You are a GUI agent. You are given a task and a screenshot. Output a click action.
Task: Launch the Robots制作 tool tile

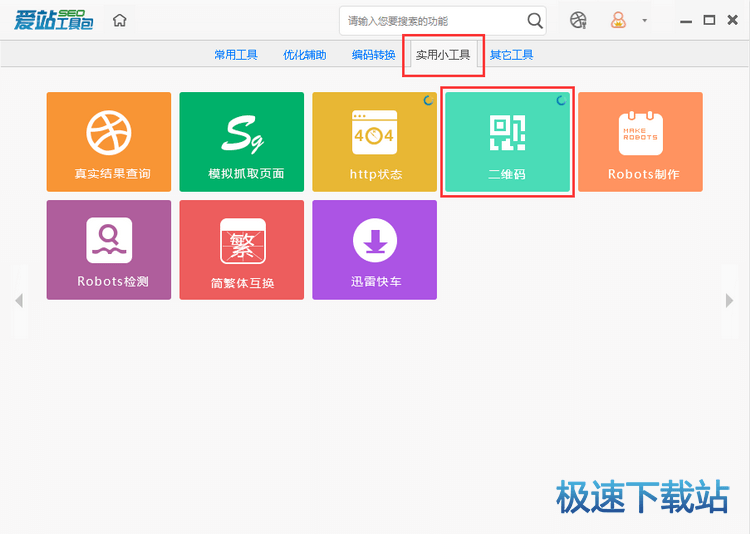pyautogui.click(x=640, y=142)
